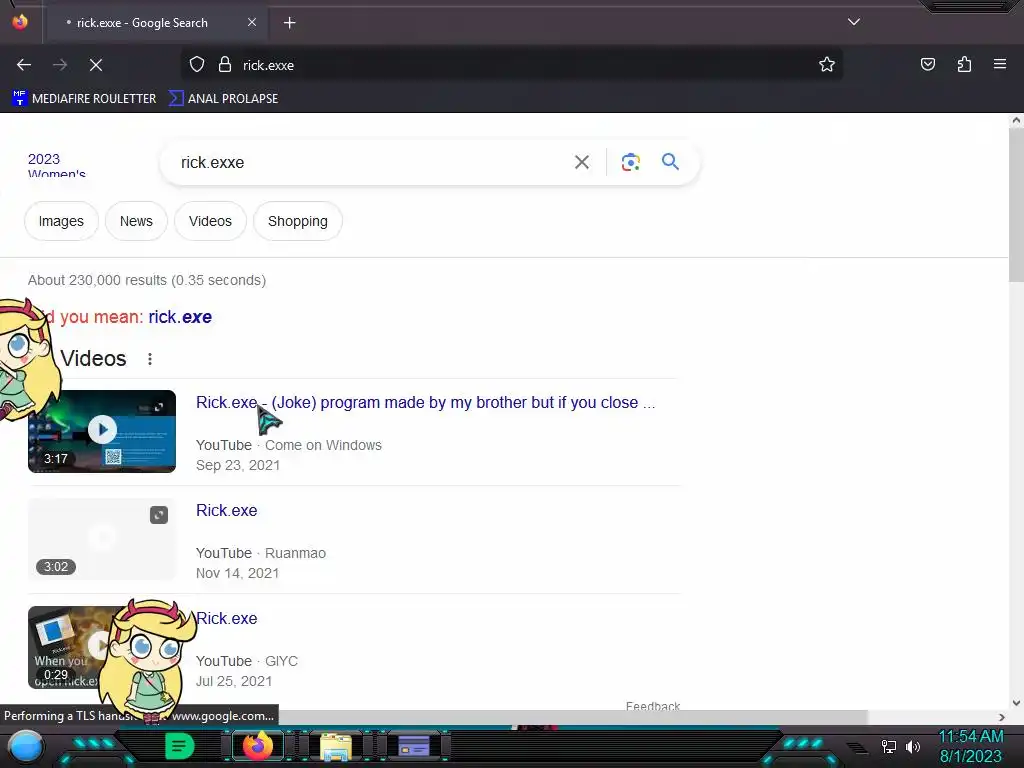
Task: Click the YouTube · Come on Windows source text
Action: (x=289, y=445)
